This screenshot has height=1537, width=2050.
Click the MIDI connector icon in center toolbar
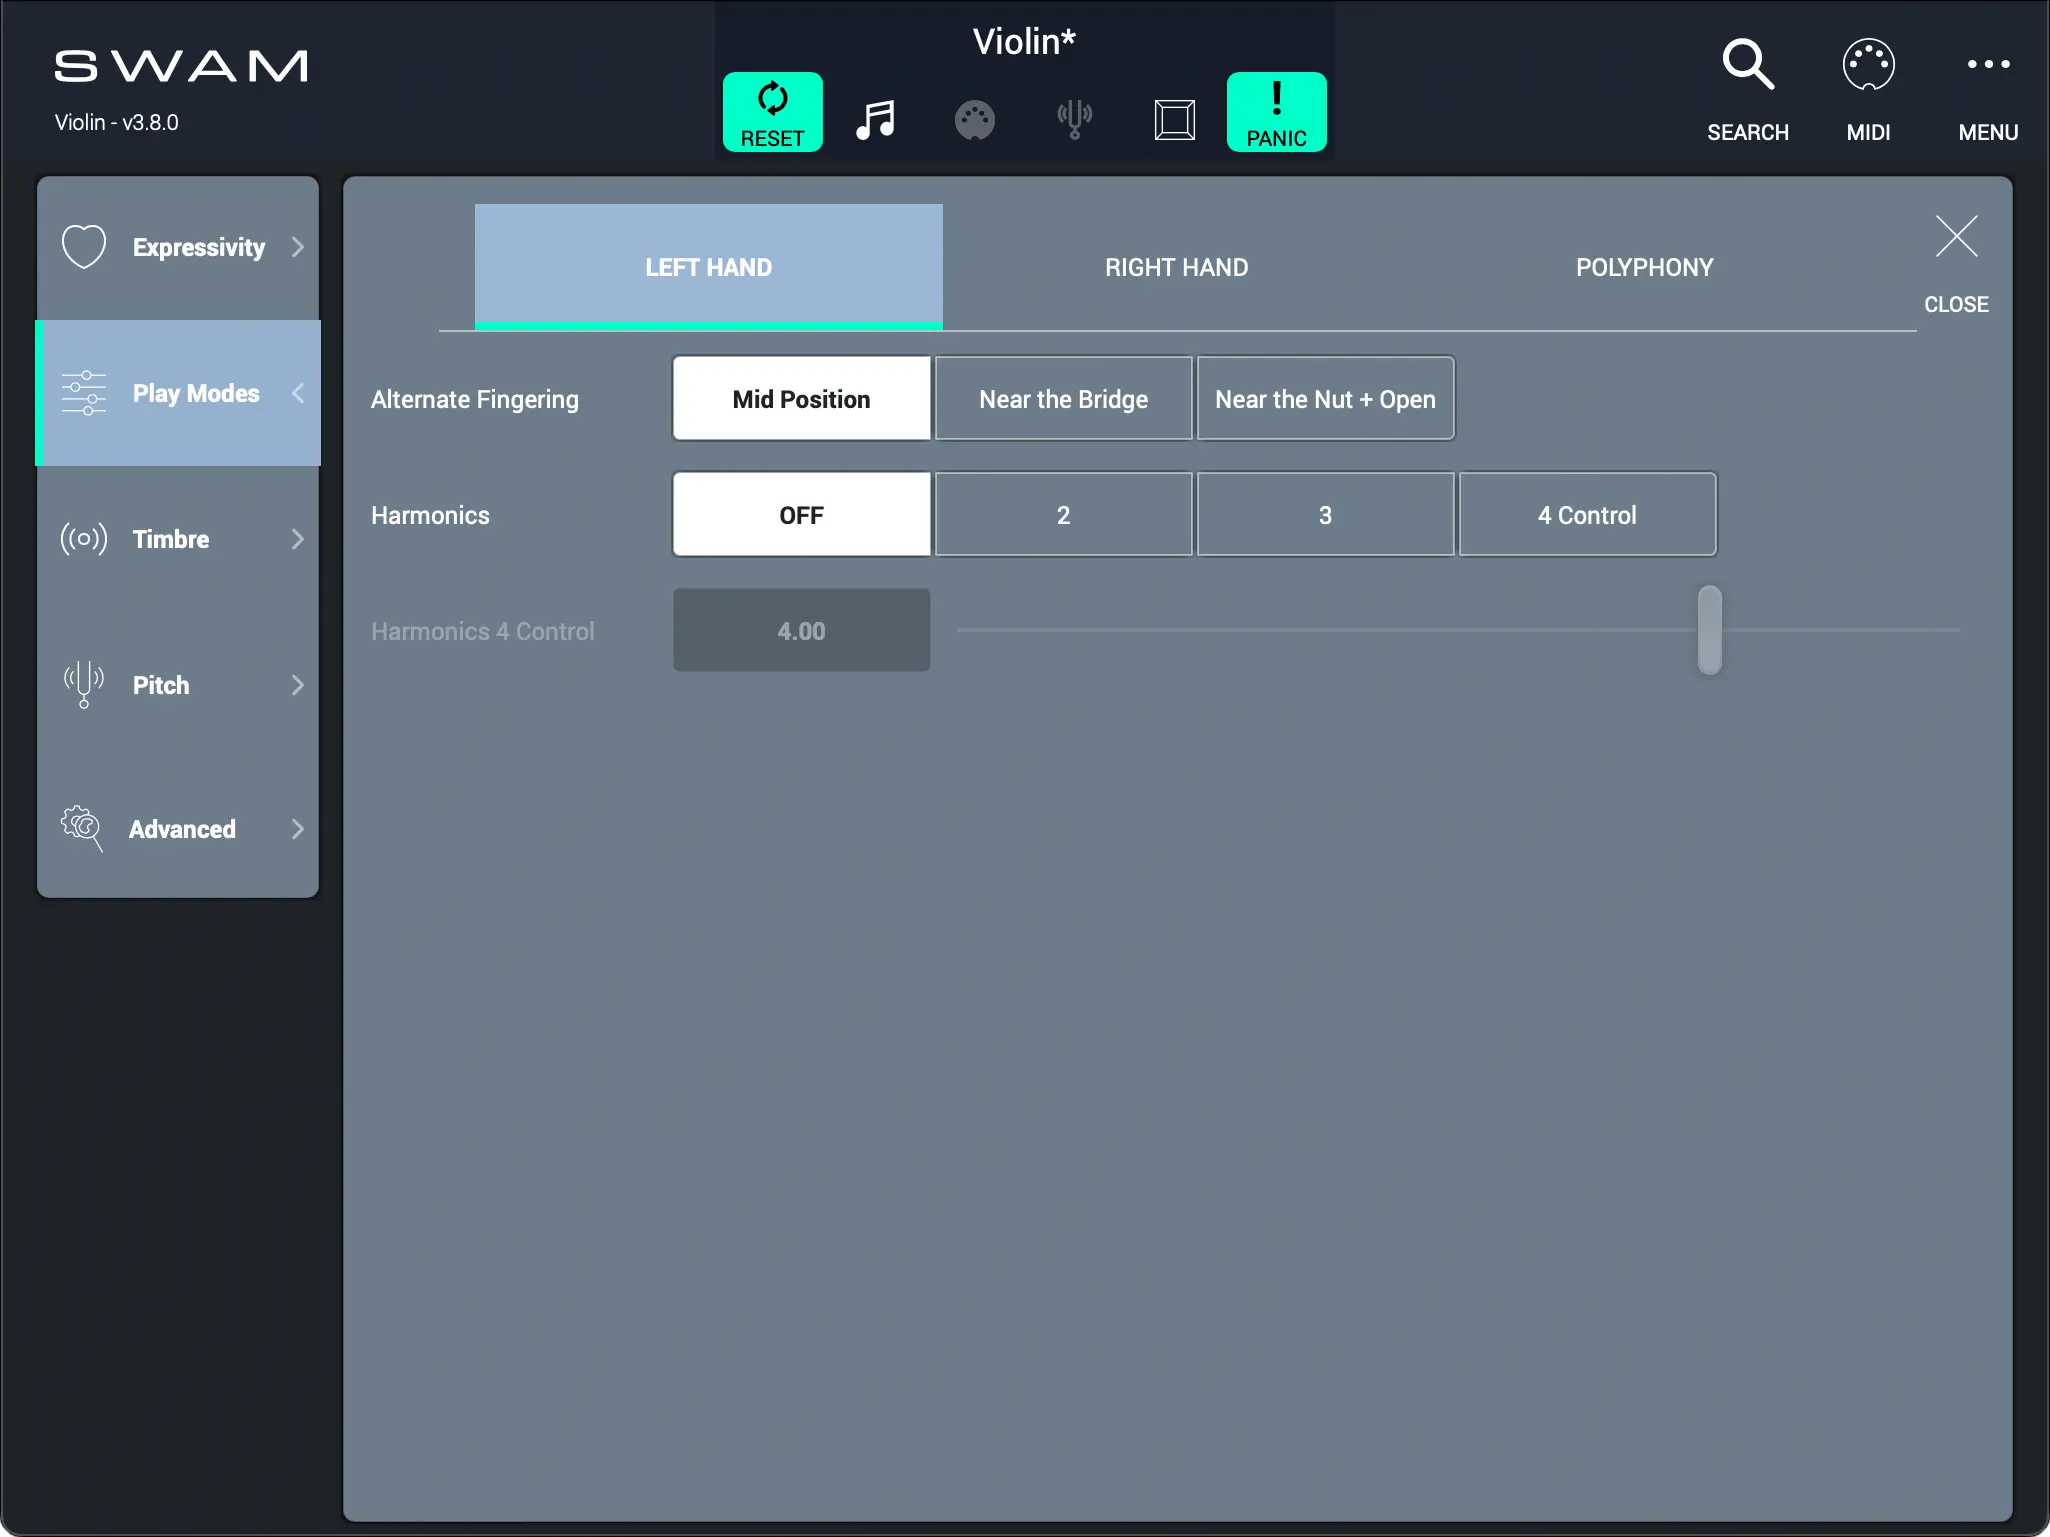[974, 120]
